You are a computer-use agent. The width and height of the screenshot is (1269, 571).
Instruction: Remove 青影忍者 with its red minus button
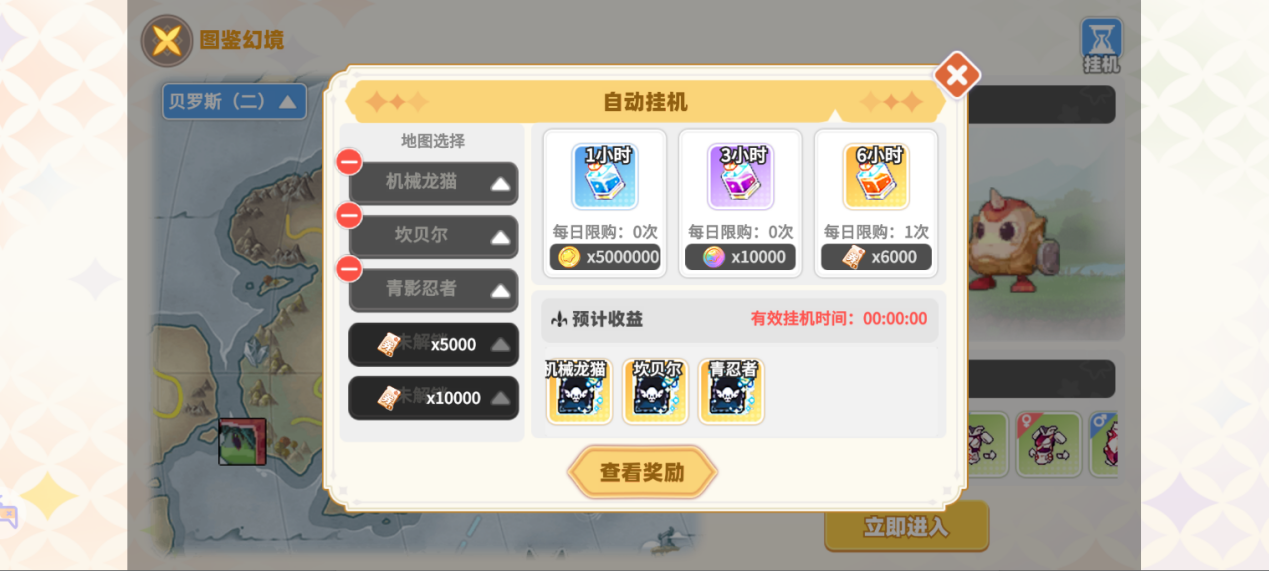tap(349, 268)
